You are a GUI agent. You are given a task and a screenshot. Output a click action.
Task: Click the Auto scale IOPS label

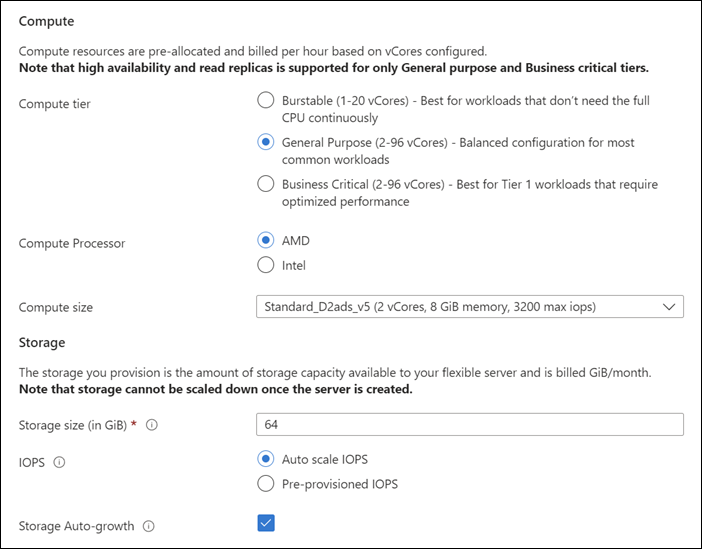(325, 459)
